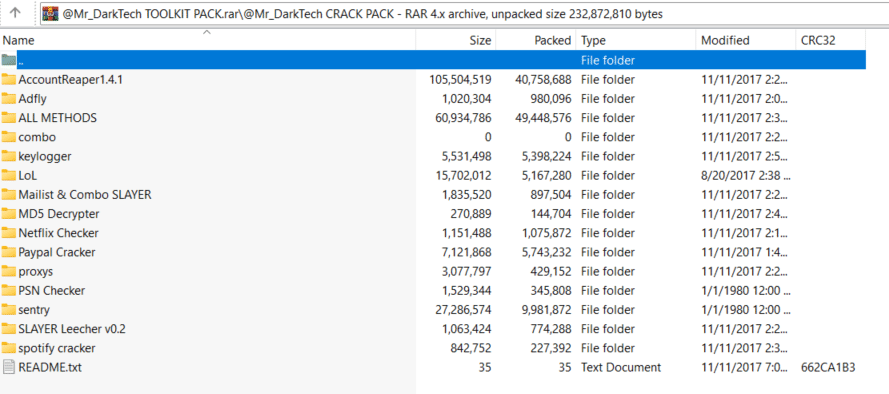This screenshot has height=394, width=889.
Task: Click the MD5 Decrypter folder icon
Action: point(9,214)
